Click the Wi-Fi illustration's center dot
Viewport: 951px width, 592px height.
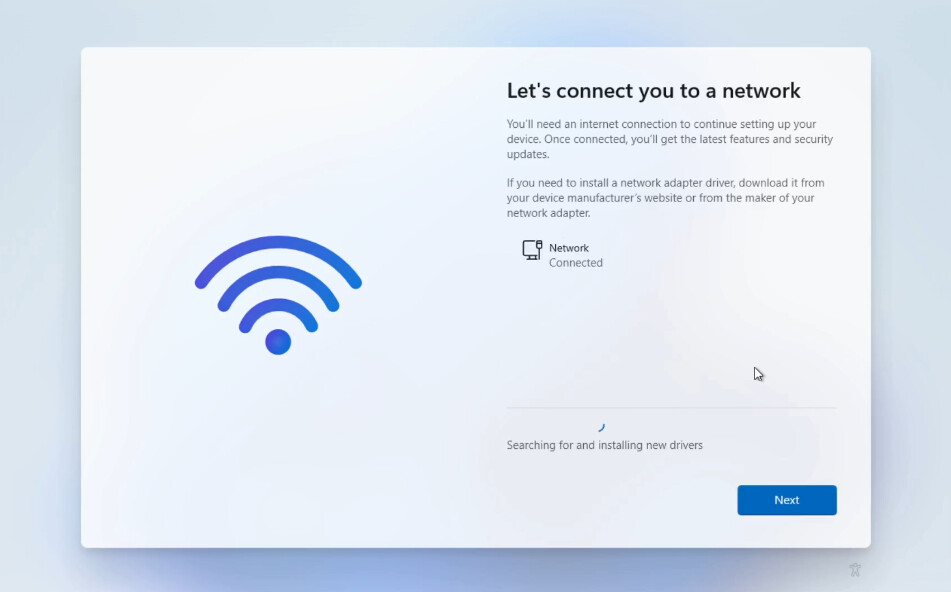(278, 342)
